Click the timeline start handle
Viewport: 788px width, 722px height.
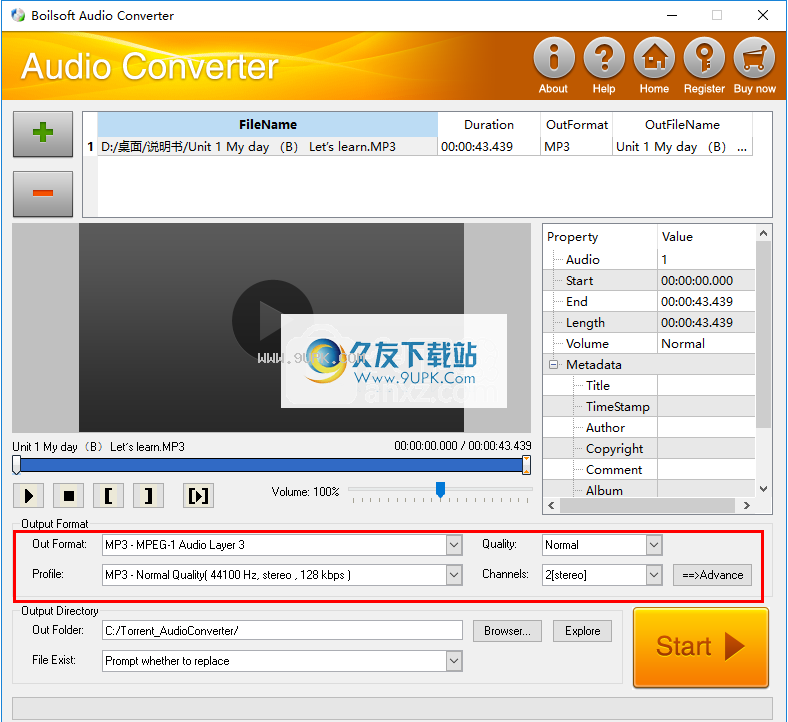point(17,465)
